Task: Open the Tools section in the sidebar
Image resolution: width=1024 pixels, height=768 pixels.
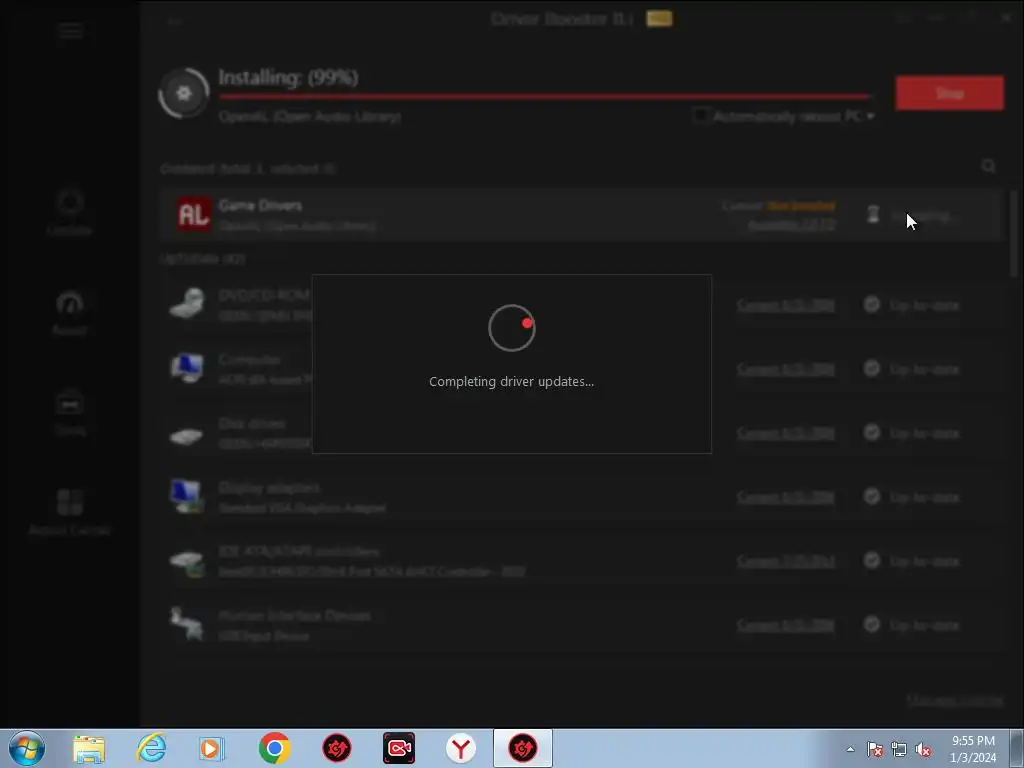Action: click(70, 412)
